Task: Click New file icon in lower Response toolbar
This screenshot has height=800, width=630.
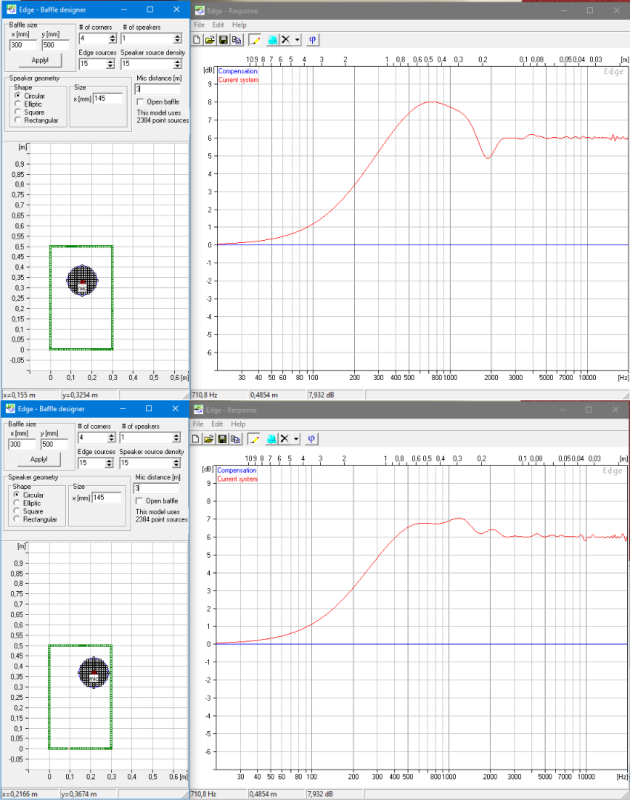Action: [x=195, y=439]
